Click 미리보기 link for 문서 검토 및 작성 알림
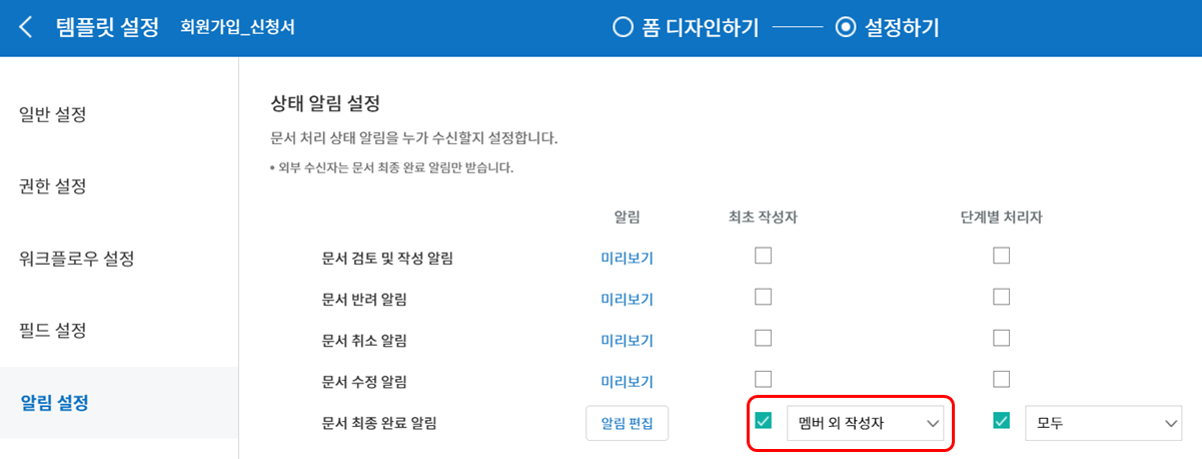Screen dimensions: 1202x459 (x=626, y=258)
